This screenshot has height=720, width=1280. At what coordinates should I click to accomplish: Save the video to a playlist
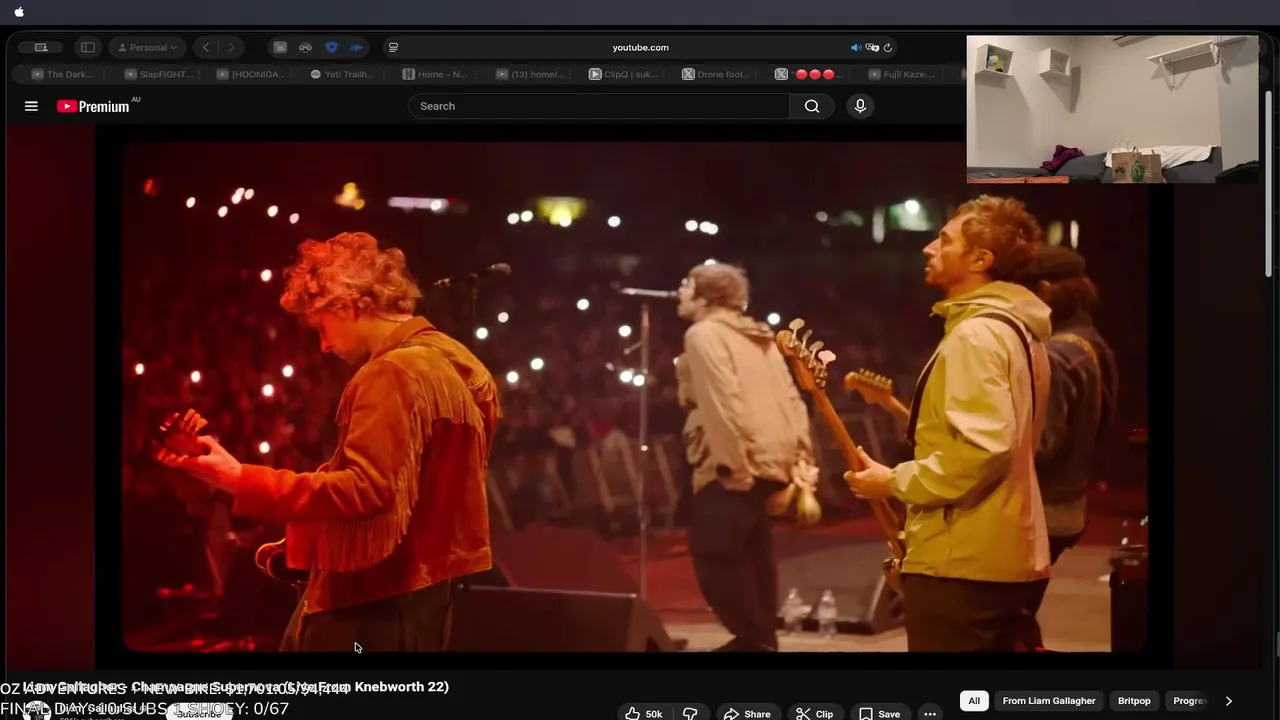pos(879,713)
